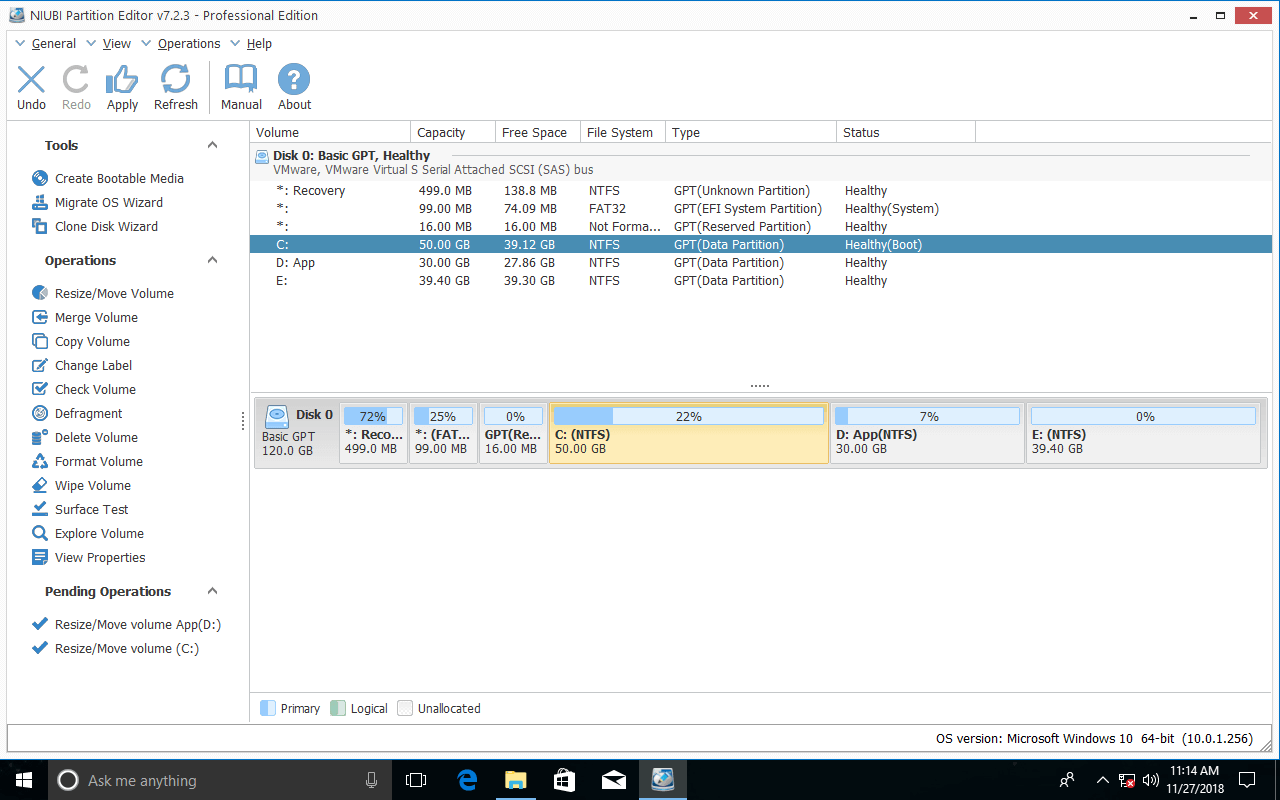Sort by the Capacity column header
This screenshot has width=1280, height=800.
coord(453,132)
